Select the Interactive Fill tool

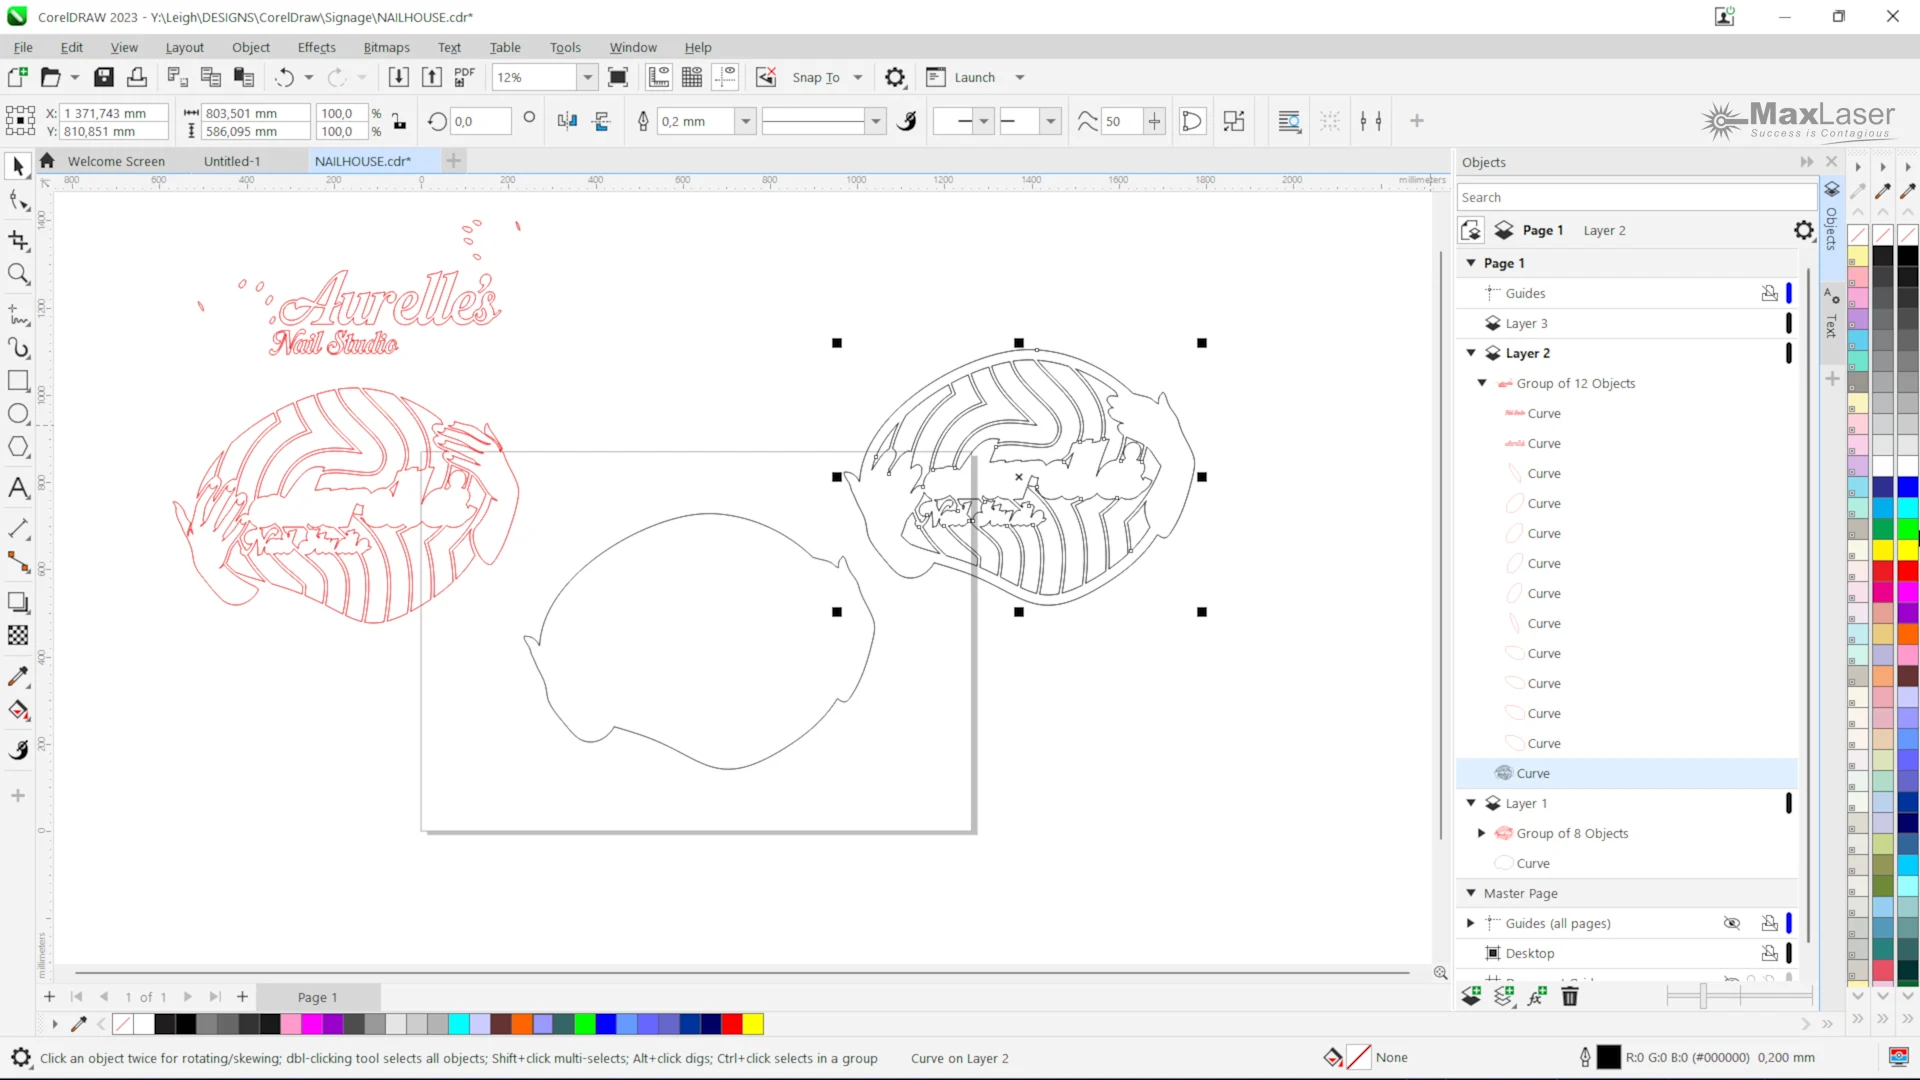click(18, 711)
